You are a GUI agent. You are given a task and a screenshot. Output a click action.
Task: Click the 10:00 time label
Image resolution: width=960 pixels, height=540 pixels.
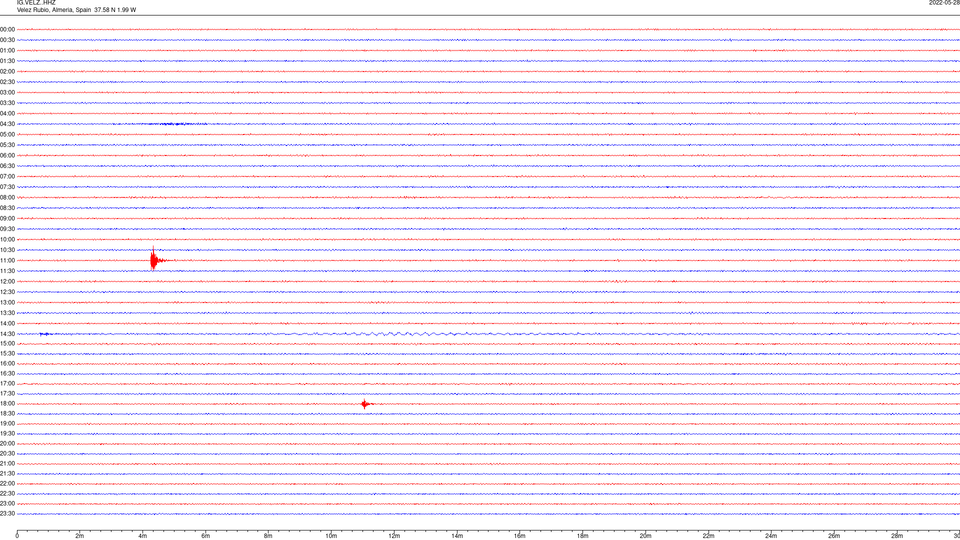point(7,239)
